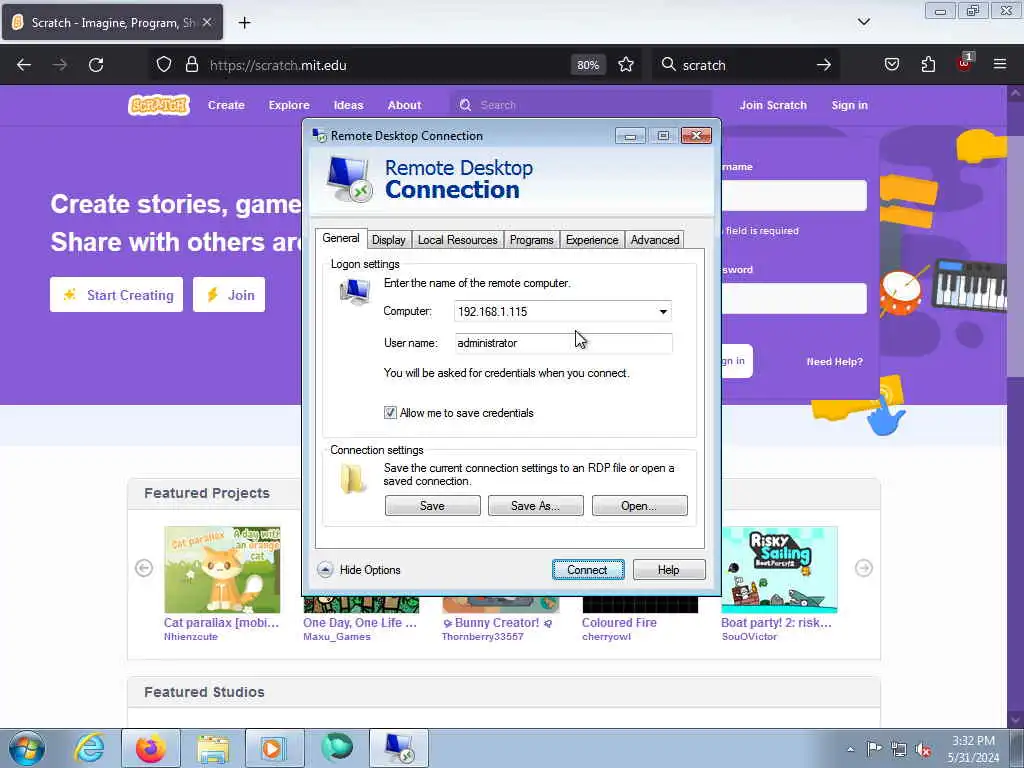Switch to the Display tab
Screen dimensions: 1024x768
coord(389,240)
